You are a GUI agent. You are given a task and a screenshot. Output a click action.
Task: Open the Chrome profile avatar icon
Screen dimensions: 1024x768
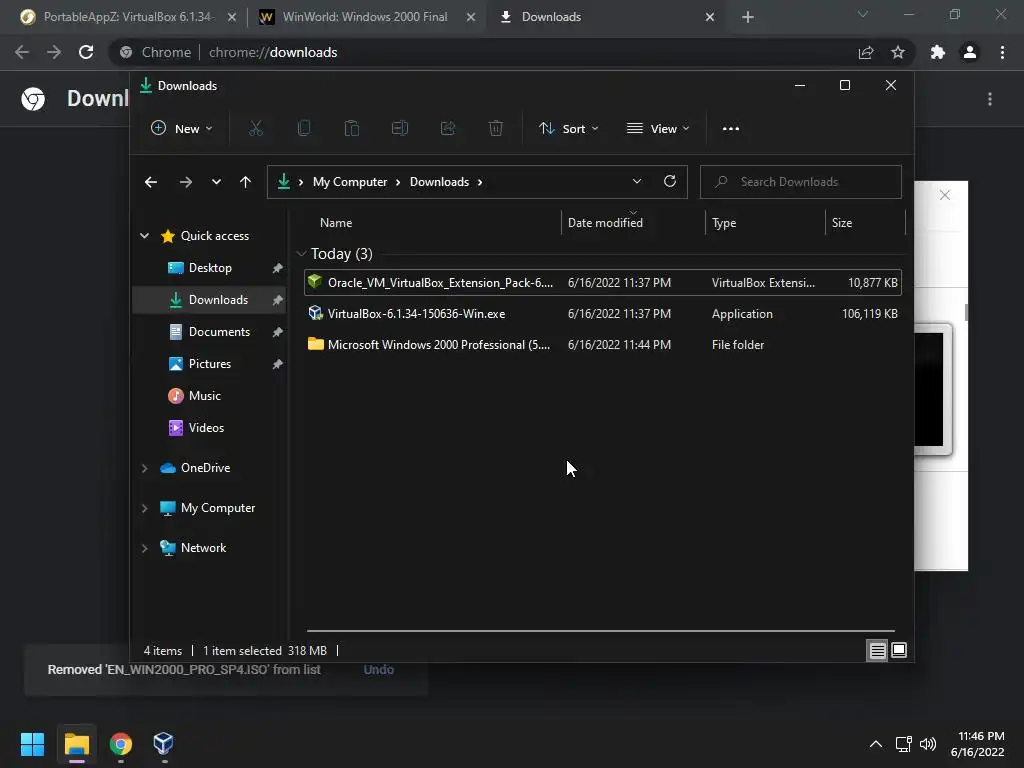click(x=970, y=52)
